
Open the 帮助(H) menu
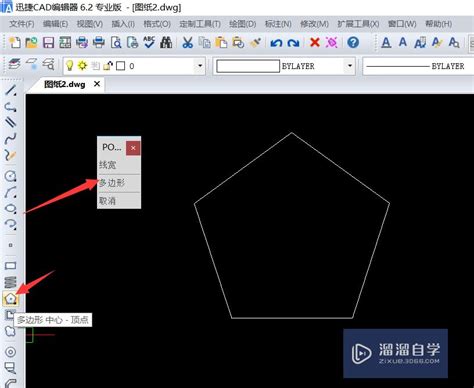tap(438, 24)
